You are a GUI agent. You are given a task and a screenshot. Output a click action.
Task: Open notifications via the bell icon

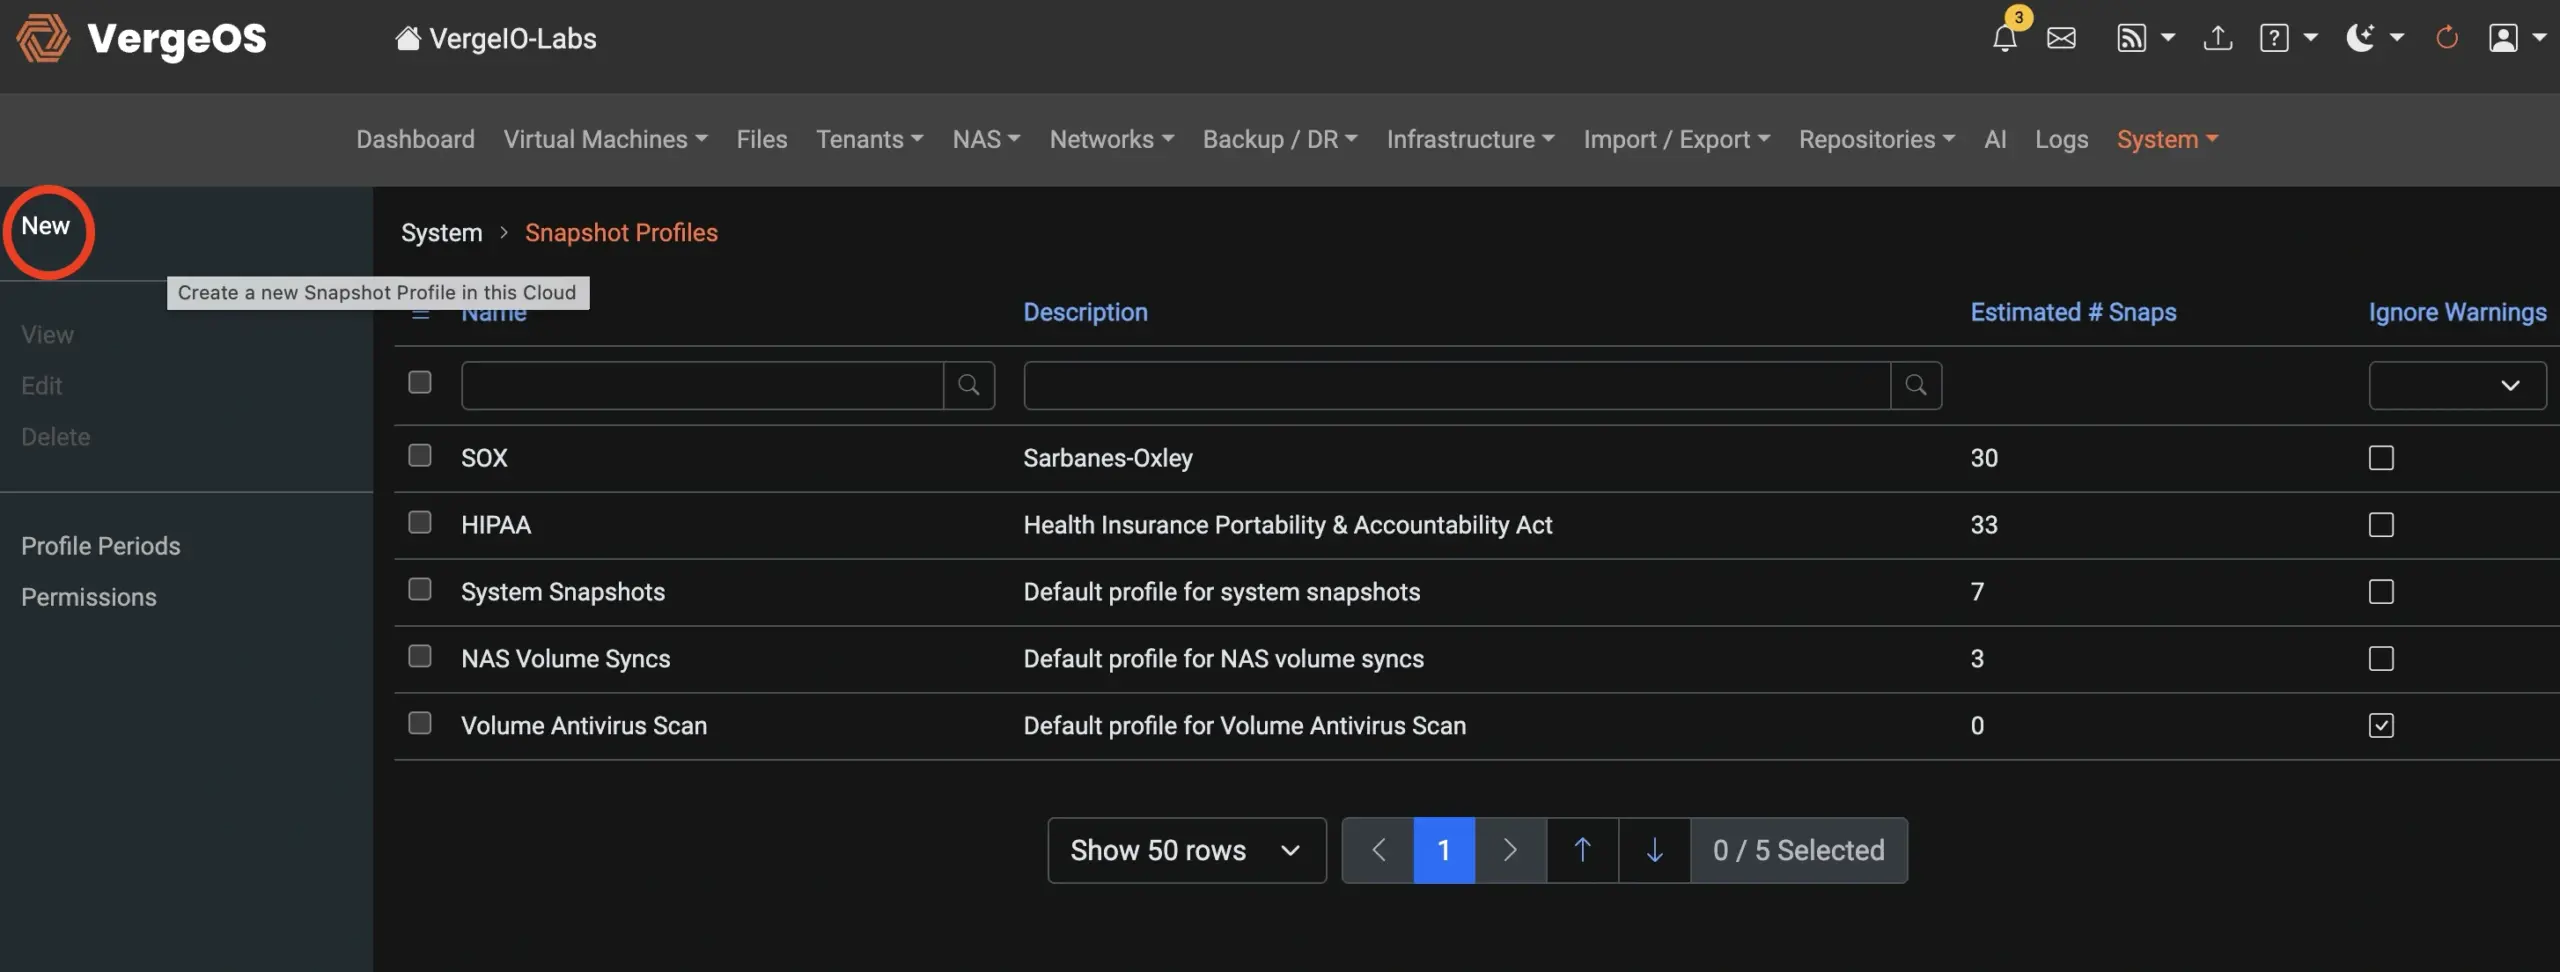pyautogui.click(x=2004, y=38)
